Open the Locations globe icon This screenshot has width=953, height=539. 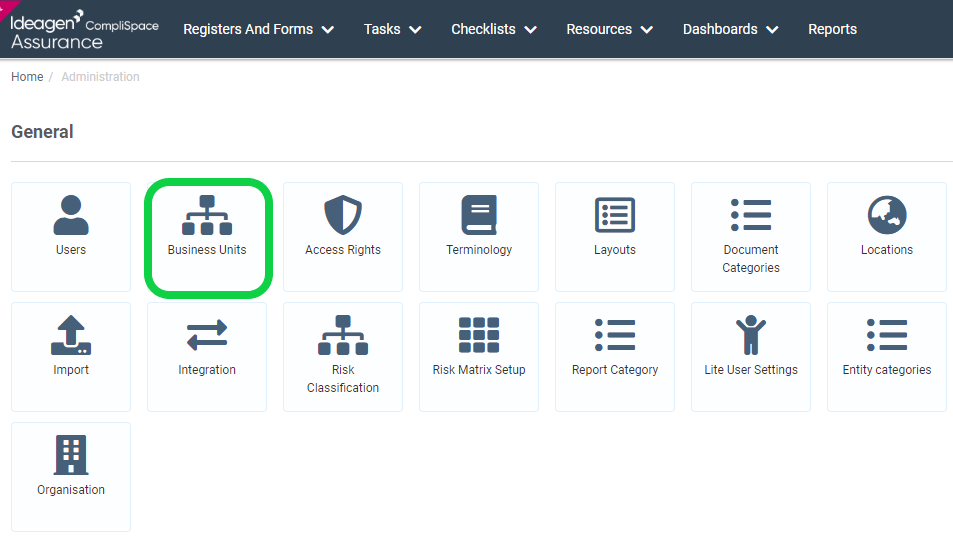click(x=887, y=215)
